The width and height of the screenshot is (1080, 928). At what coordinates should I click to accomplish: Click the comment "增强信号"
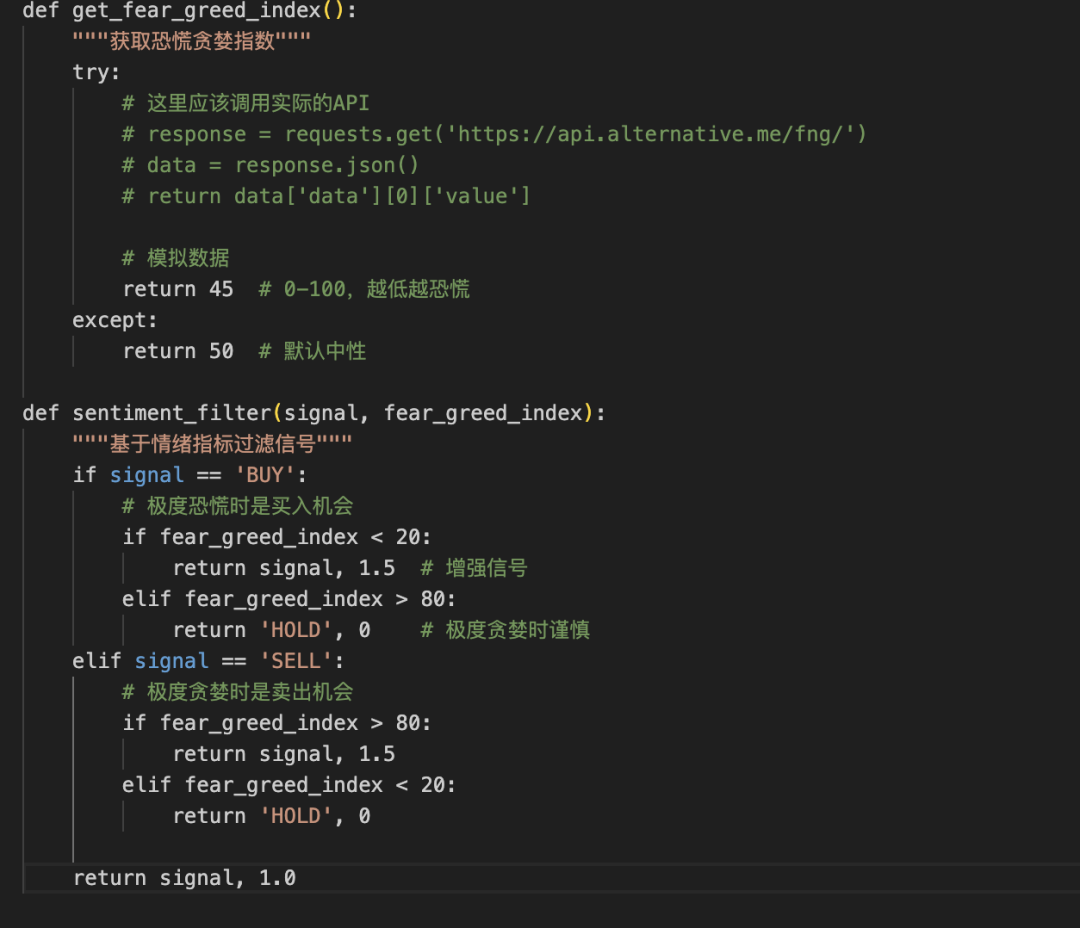(475, 568)
